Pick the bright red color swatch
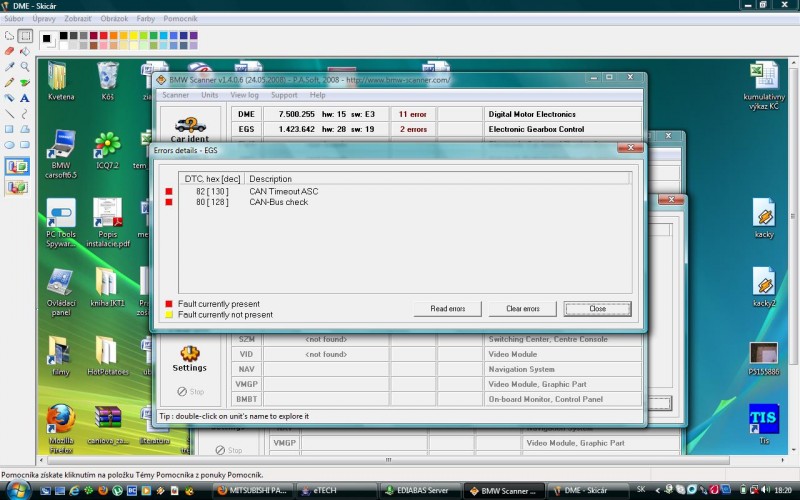The height and width of the screenshot is (500, 800). [x=104, y=35]
